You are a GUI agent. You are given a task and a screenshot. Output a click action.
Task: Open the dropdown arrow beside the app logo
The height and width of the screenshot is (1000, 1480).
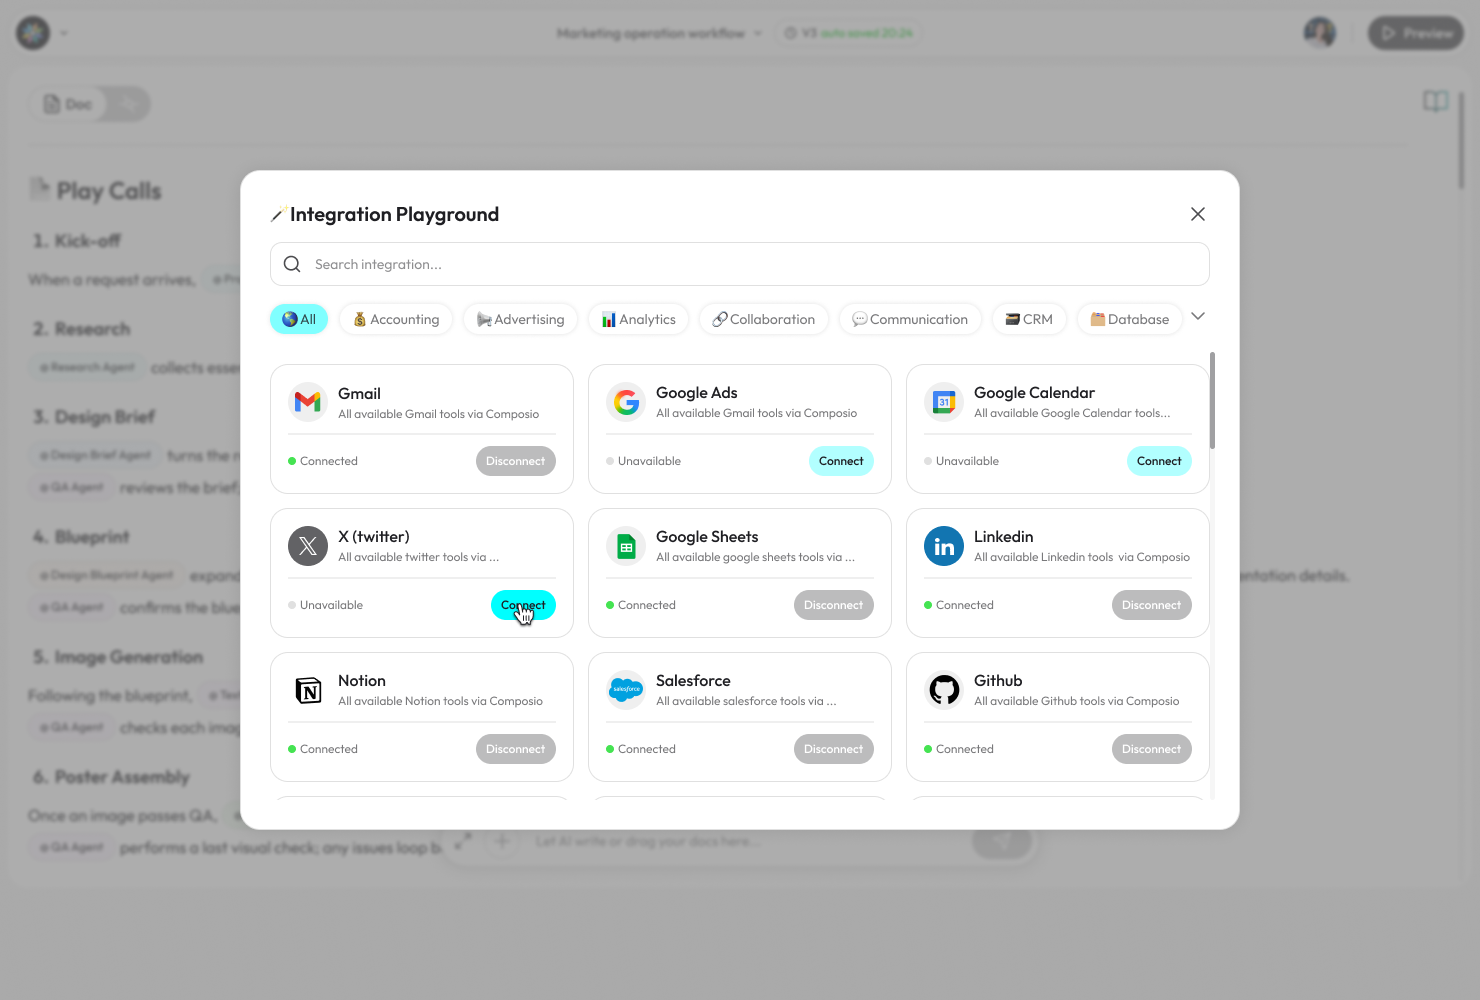click(x=64, y=33)
